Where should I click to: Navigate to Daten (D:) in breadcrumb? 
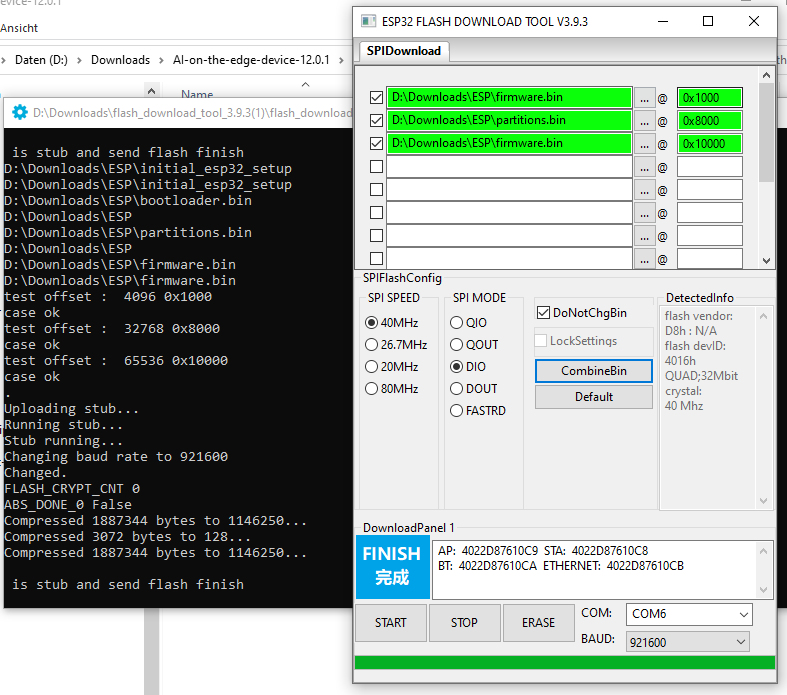[41, 60]
